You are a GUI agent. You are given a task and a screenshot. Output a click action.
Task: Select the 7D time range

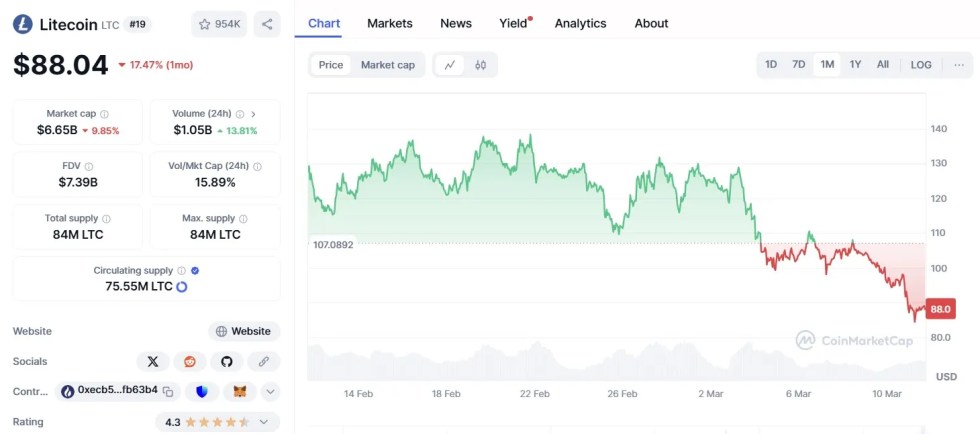(798, 65)
